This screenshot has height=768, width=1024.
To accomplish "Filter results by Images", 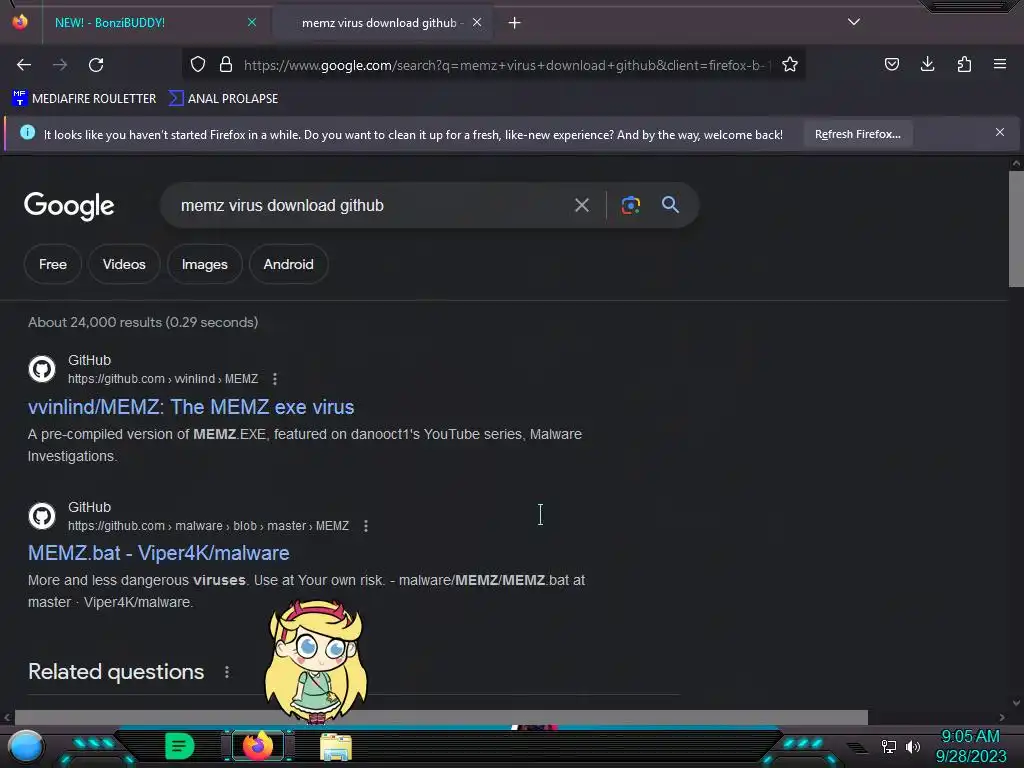I will (204, 264).
